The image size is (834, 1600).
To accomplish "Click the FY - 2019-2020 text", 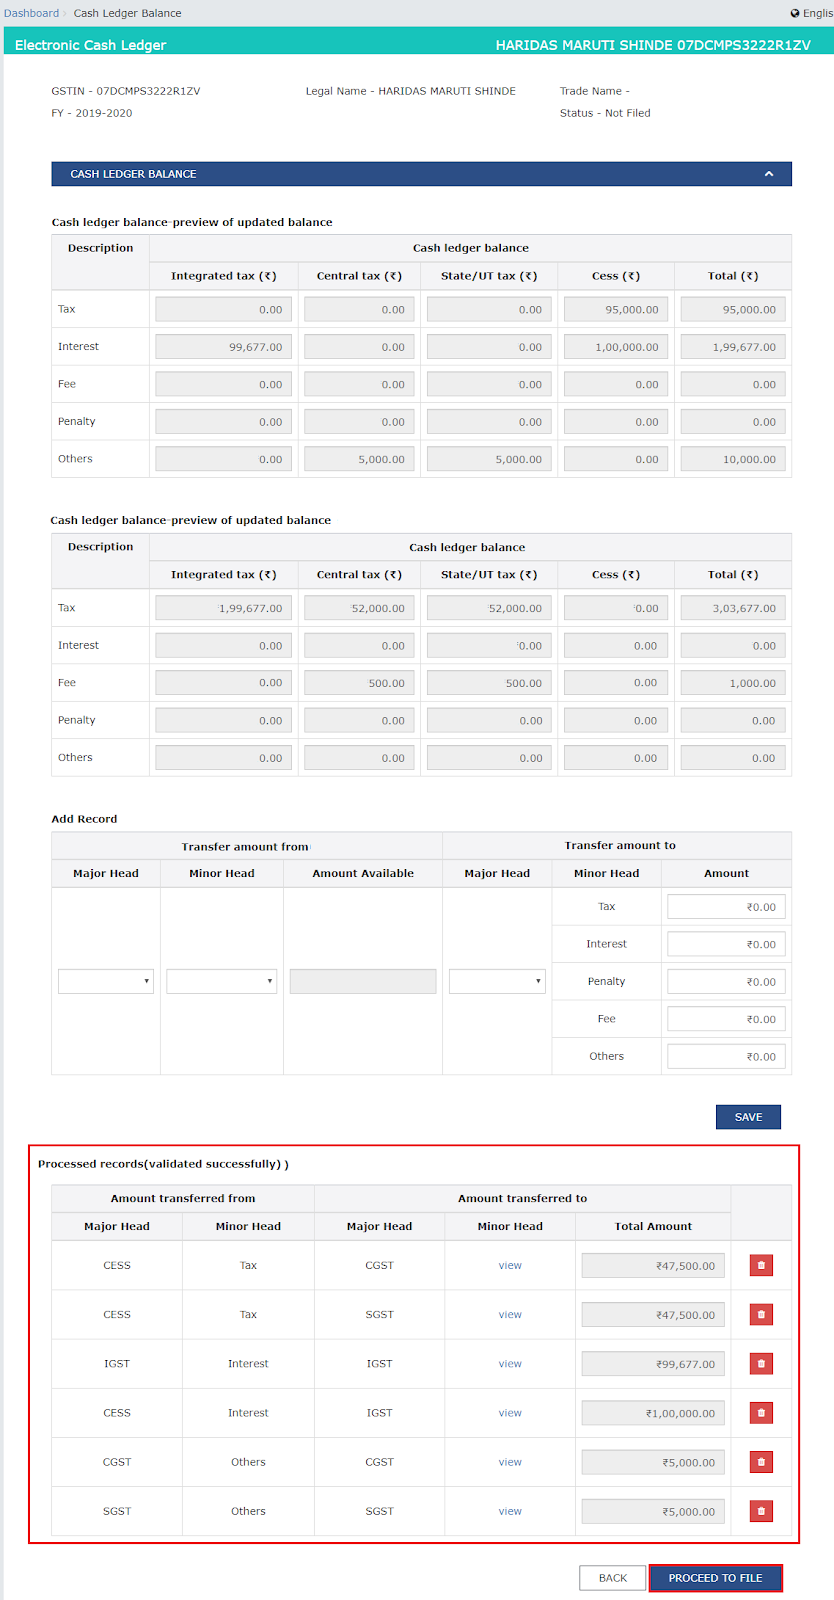I will pyautogui.click(x=92, y=113).
